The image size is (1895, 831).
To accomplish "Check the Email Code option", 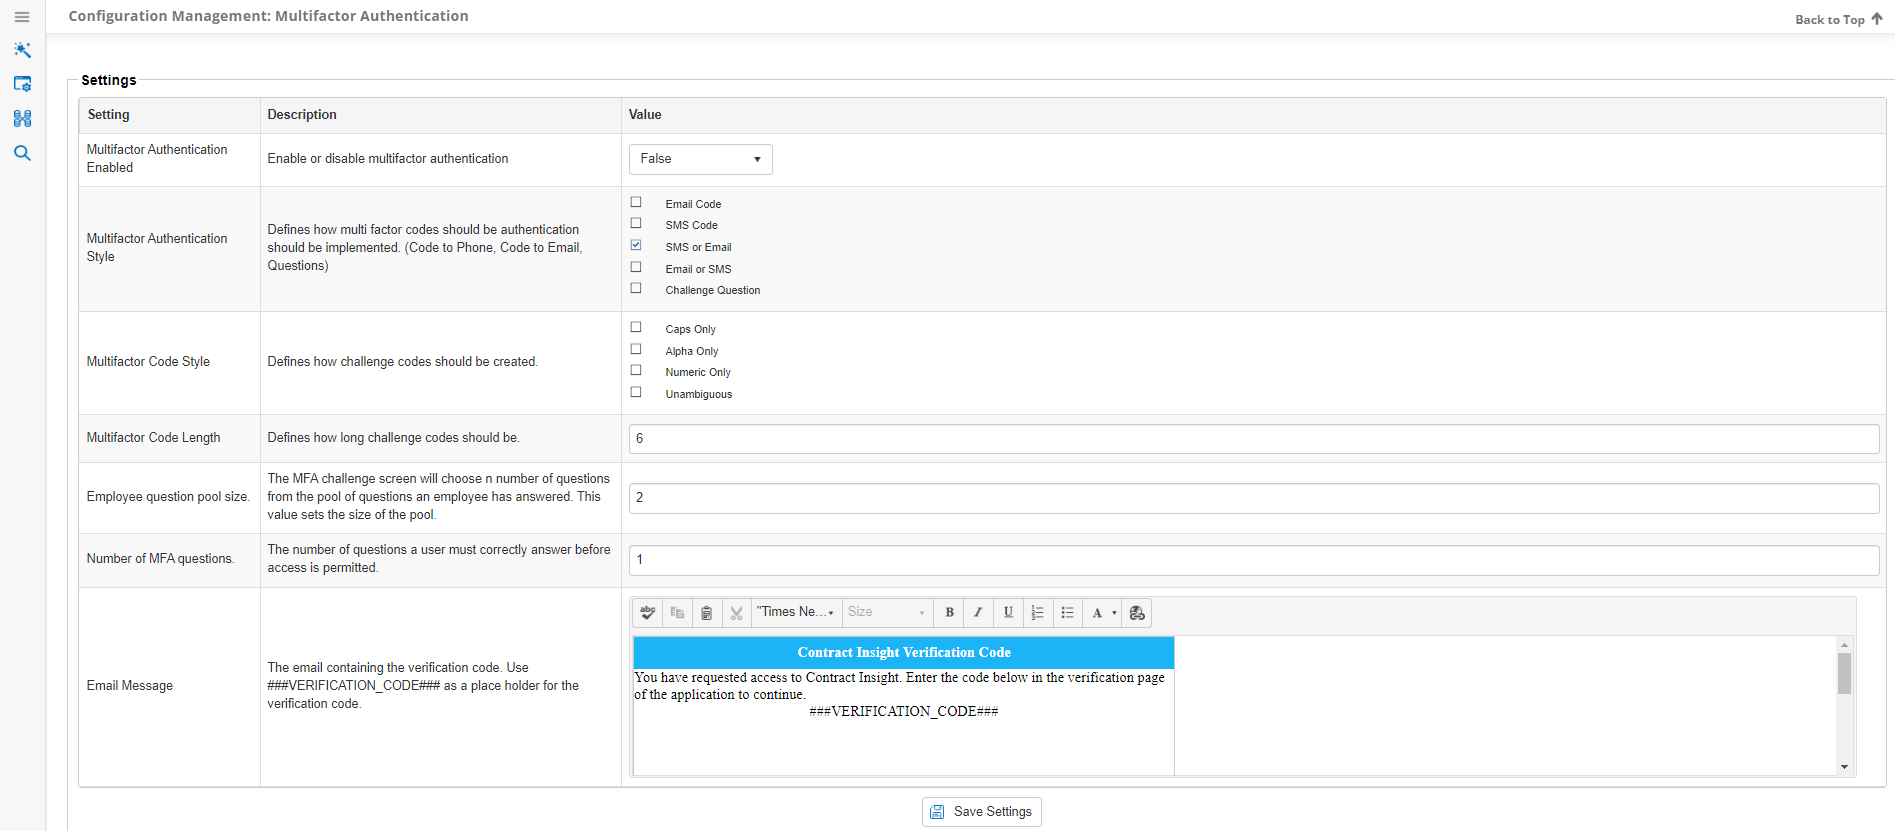I will coord(636,202).
